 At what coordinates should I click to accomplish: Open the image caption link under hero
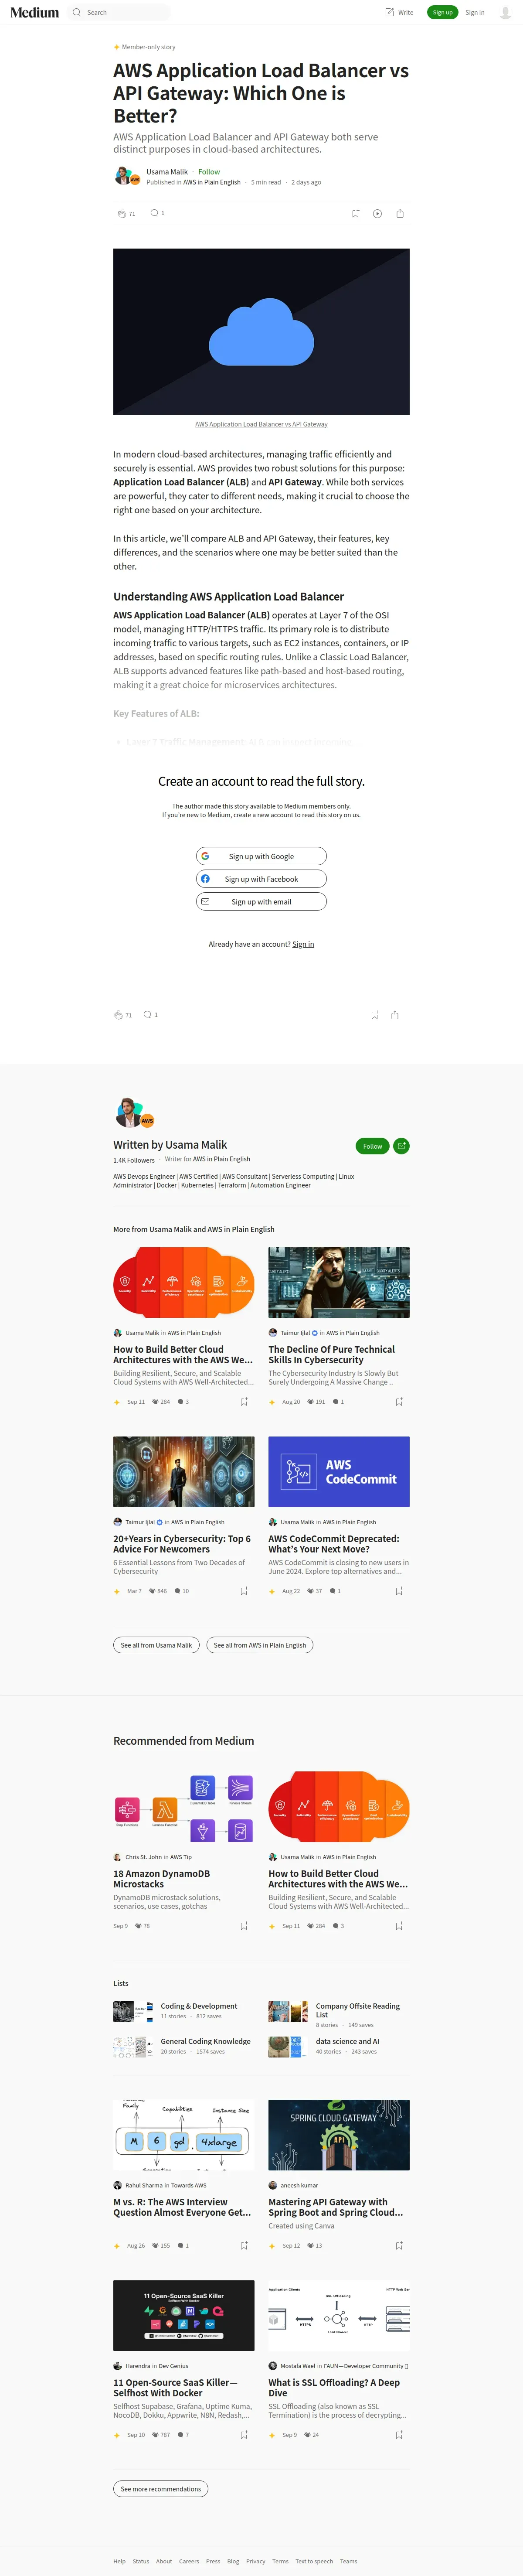point(261,424)
